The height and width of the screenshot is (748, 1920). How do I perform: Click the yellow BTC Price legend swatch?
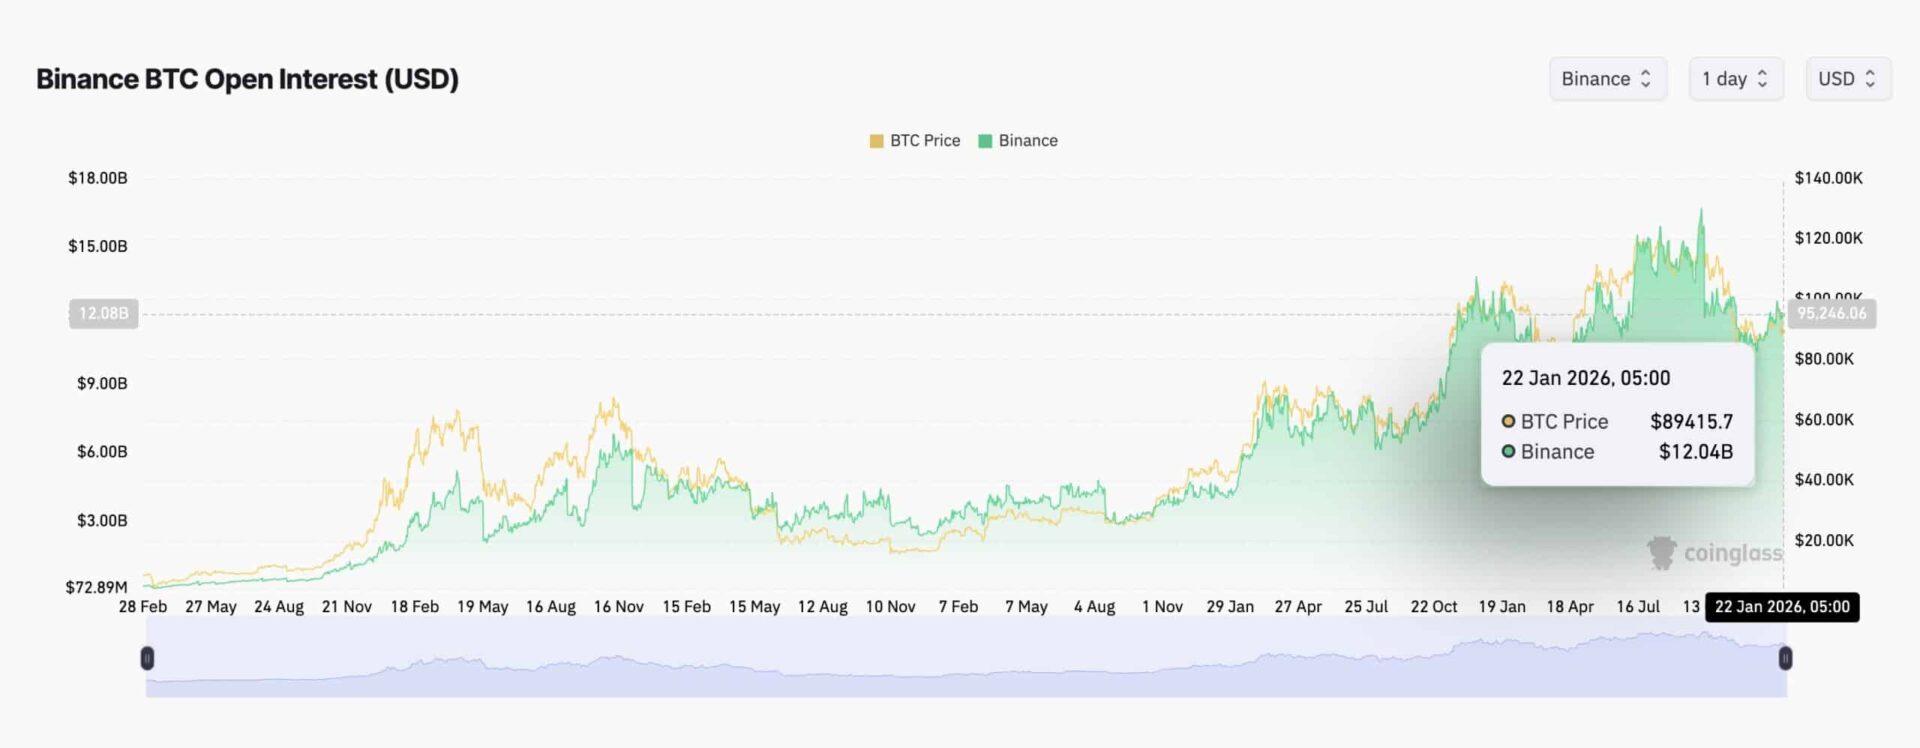(877, 141)
